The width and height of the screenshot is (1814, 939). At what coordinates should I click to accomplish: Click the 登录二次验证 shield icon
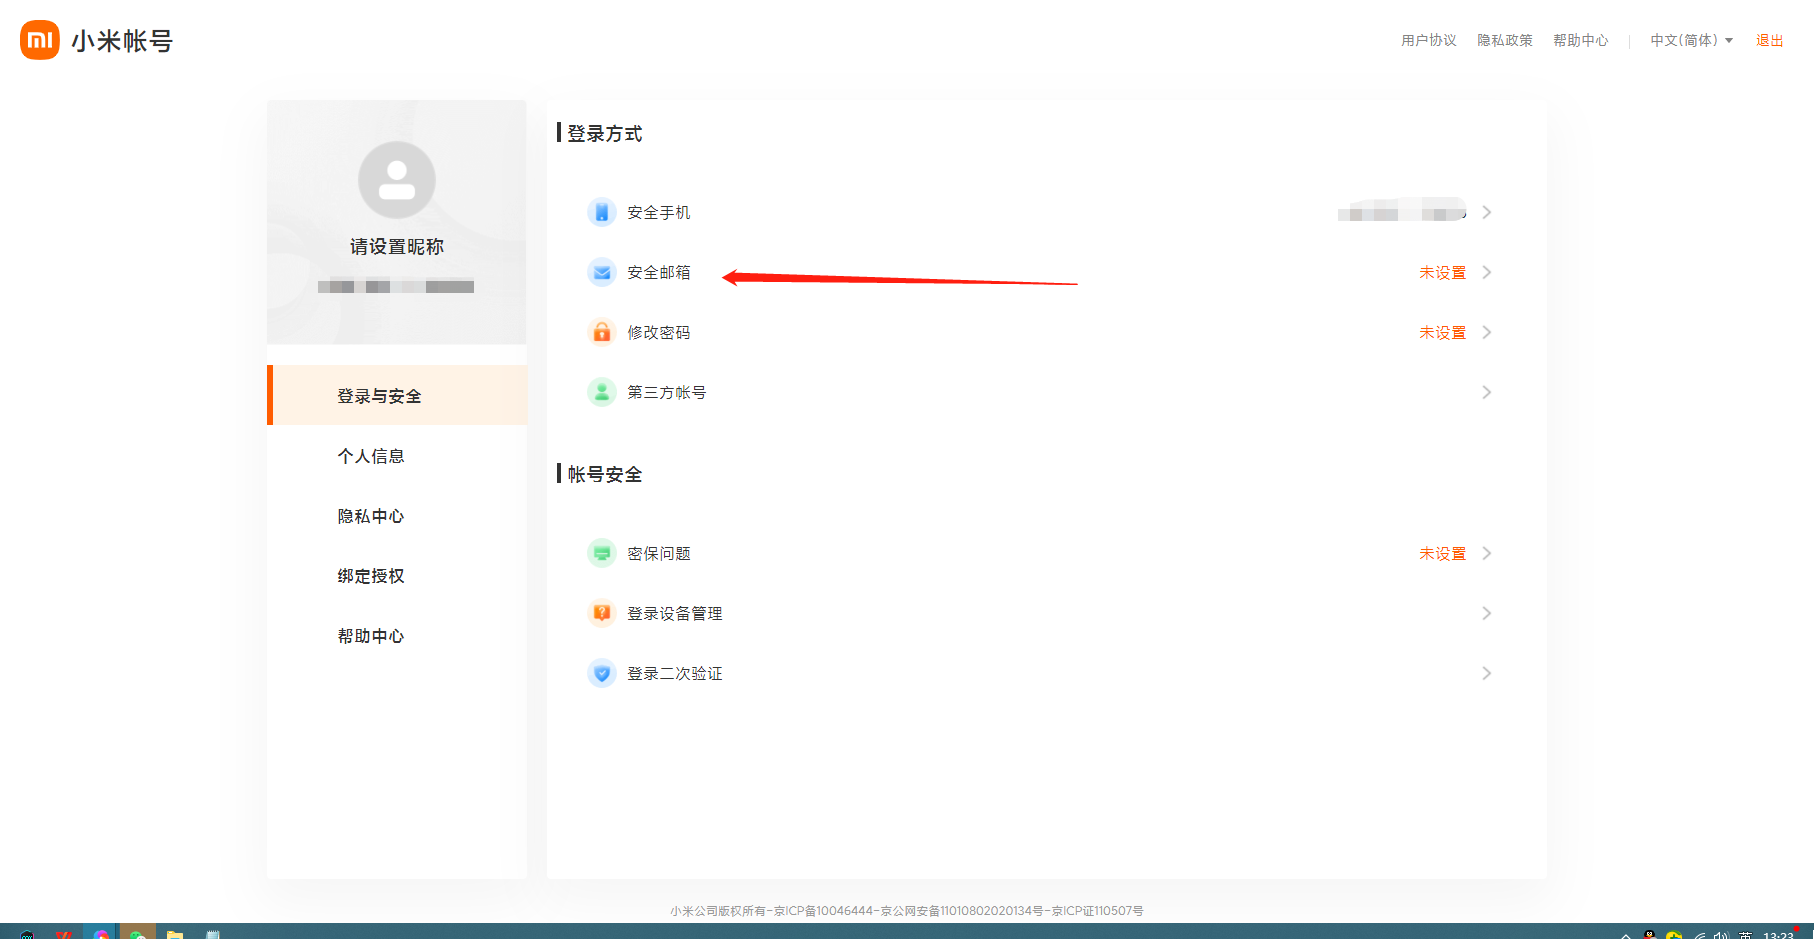[x=602, y=673]
